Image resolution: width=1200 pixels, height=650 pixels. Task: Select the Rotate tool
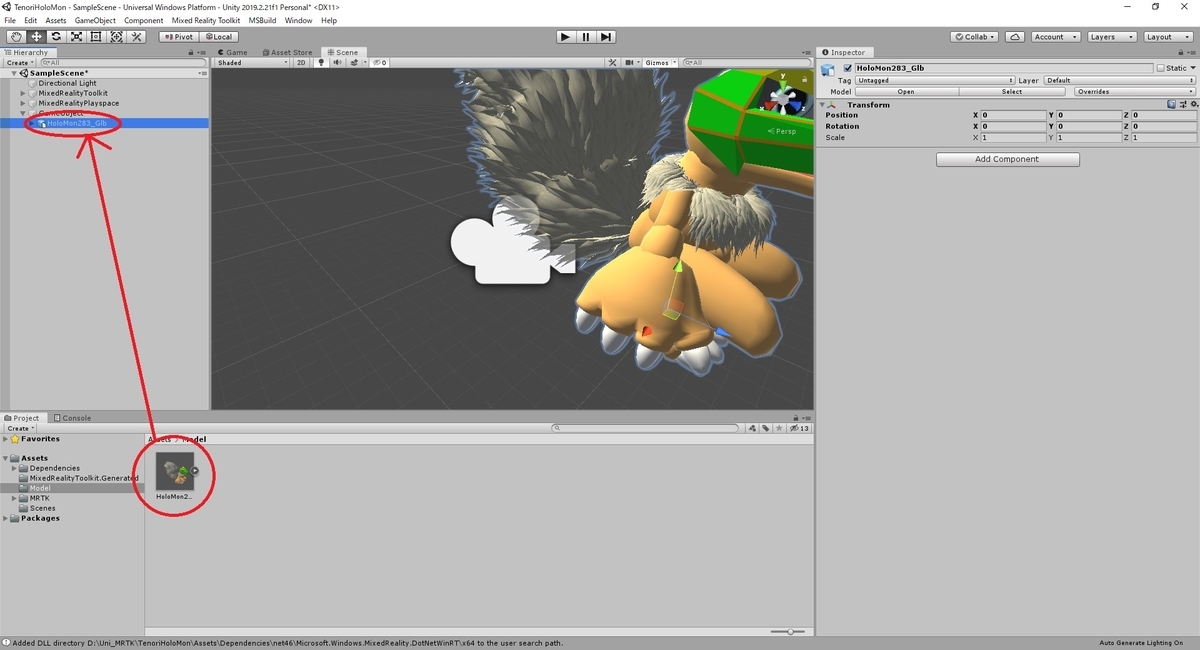point(56,37)
